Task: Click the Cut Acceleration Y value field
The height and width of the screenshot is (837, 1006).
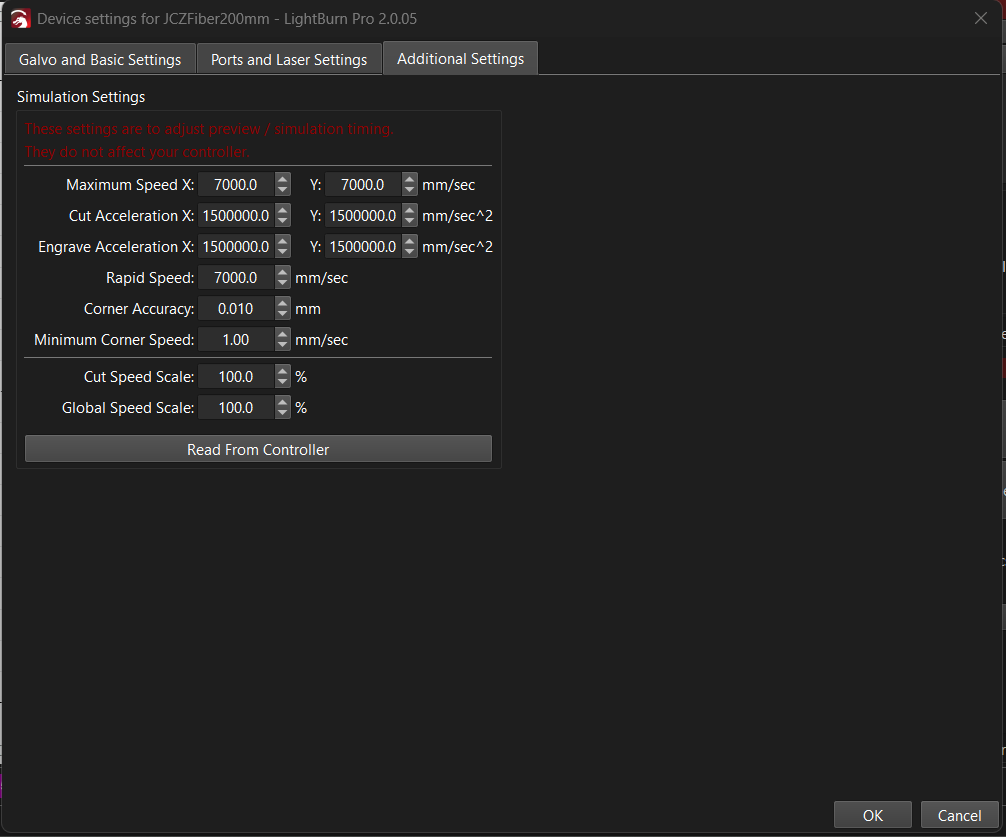Action: (x=362, y=216)
